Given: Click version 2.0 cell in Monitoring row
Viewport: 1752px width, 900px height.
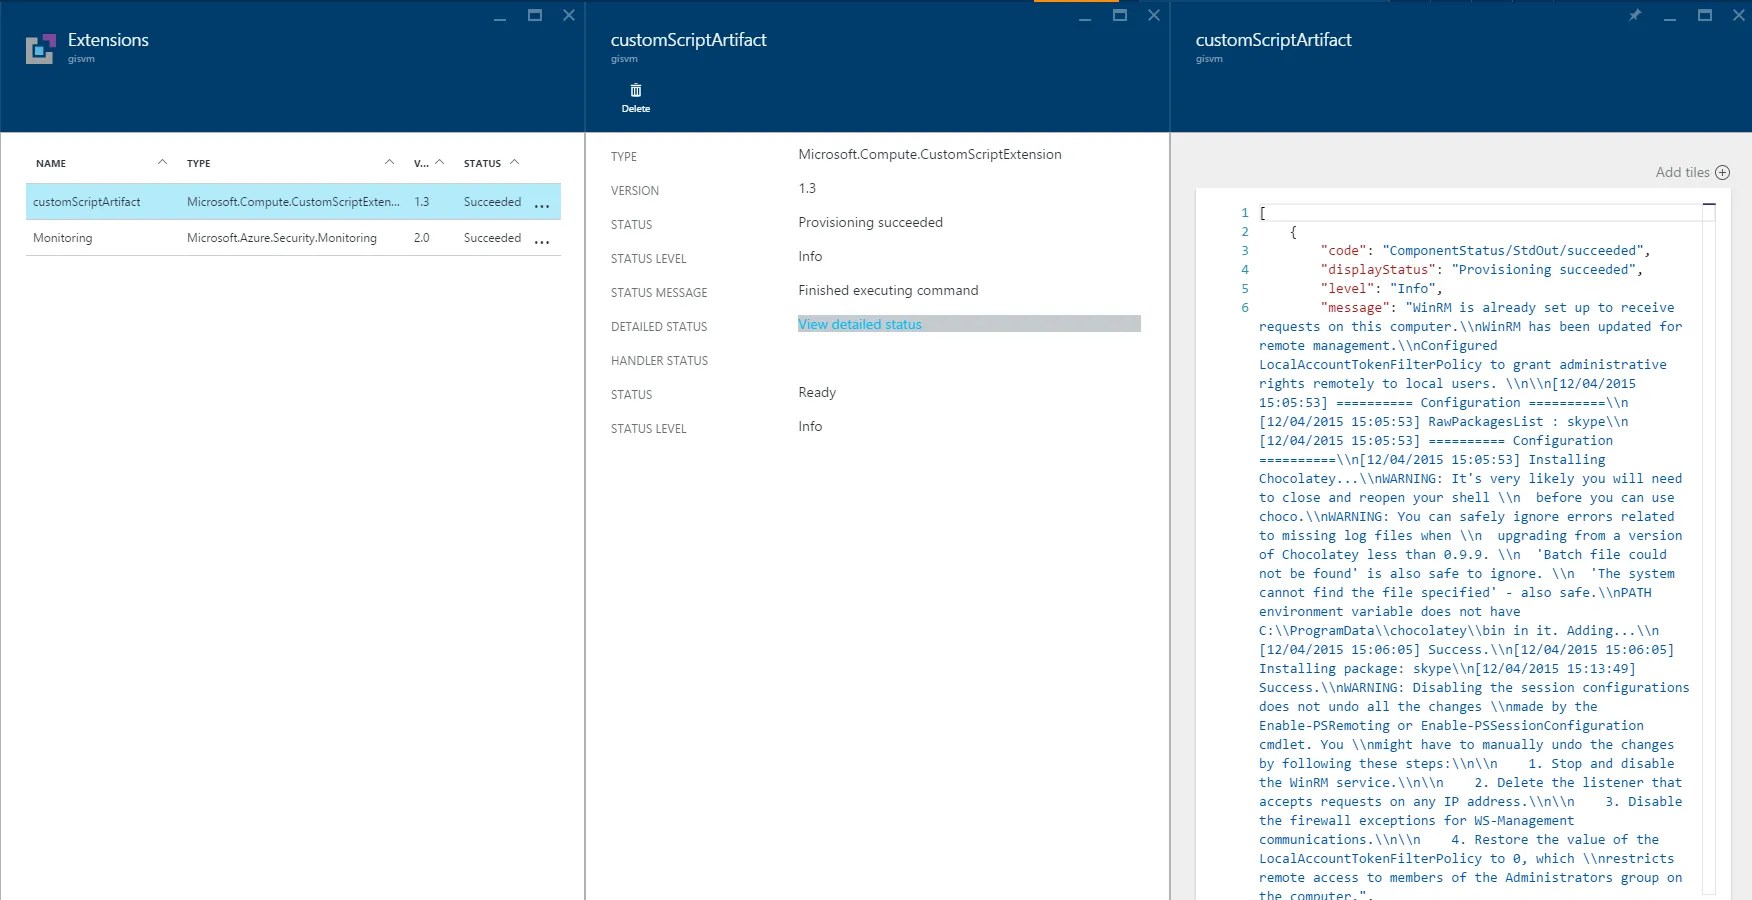Looking at the screenshot, I should tap(422, 238).
